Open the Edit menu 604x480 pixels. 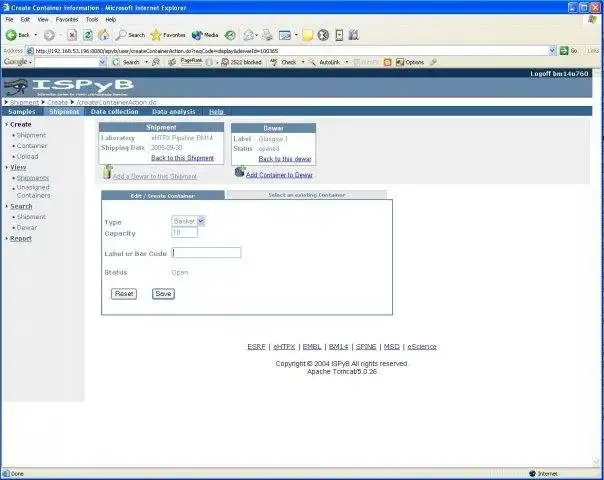pyautogui.click(x=25, y=19)
